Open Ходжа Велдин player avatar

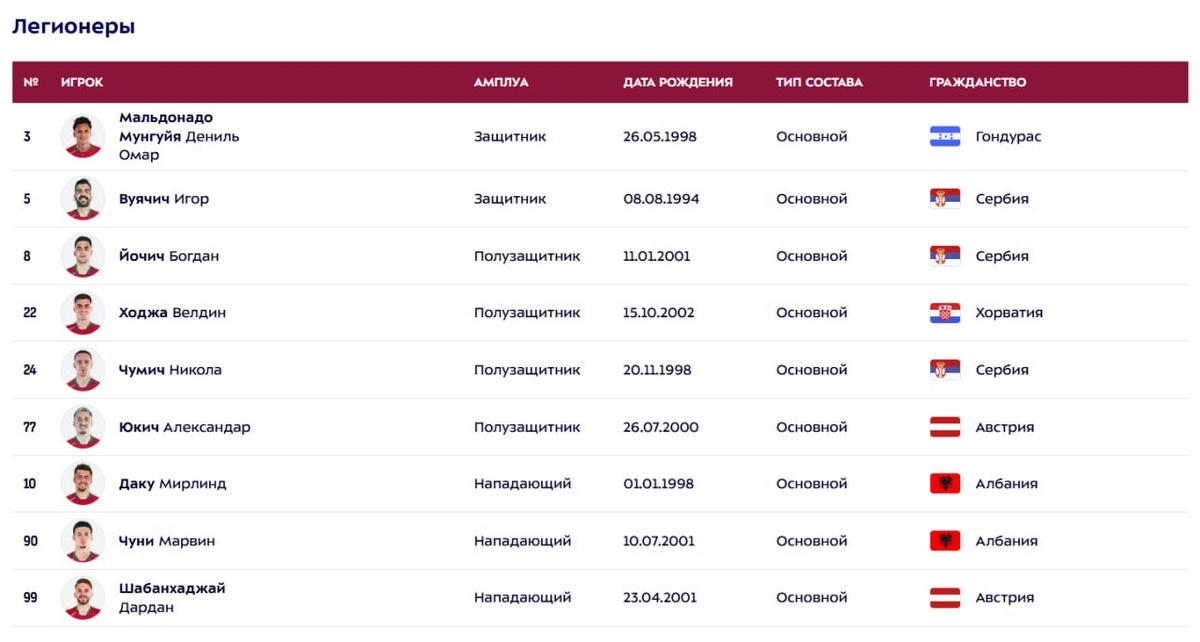tap(83, 313)
